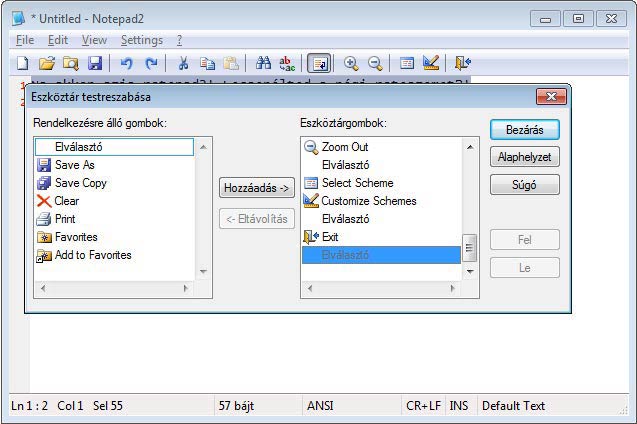Maximize the Notepad2 window
The height and width of the screenshot is (424, 637).
click(x=578, y=19)
